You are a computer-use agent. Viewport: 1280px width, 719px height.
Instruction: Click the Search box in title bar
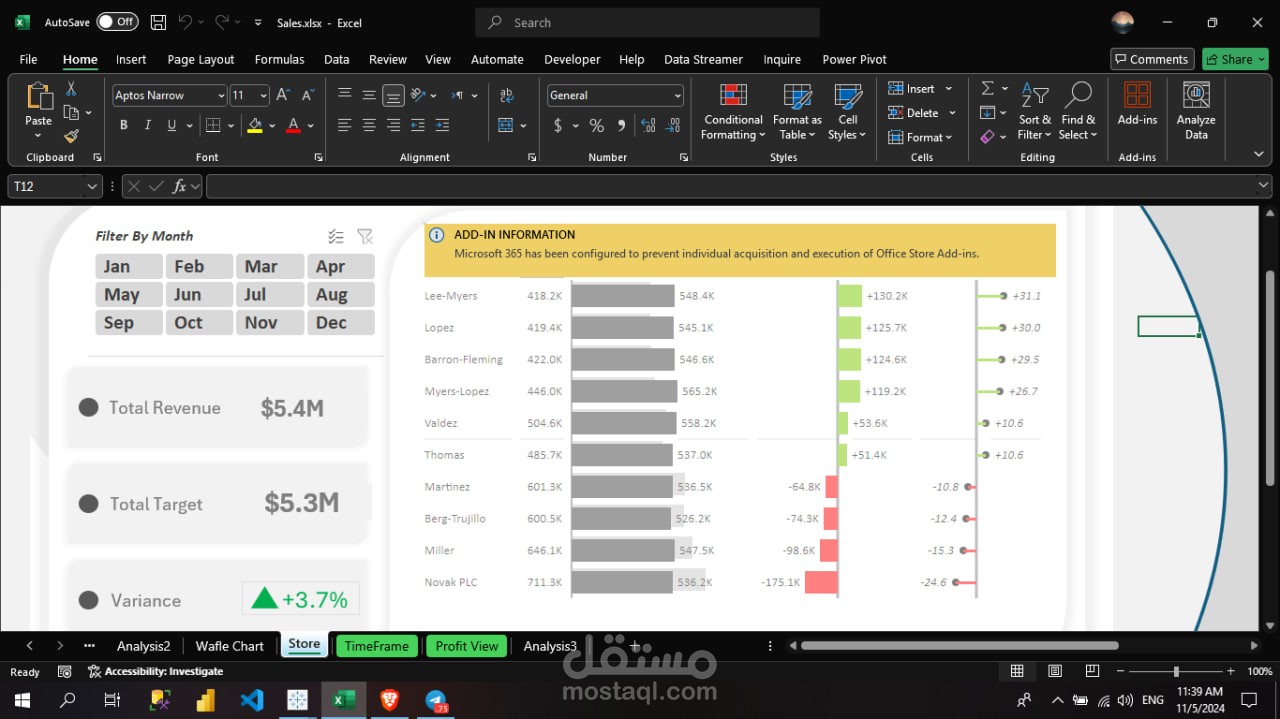click(647, 22)
